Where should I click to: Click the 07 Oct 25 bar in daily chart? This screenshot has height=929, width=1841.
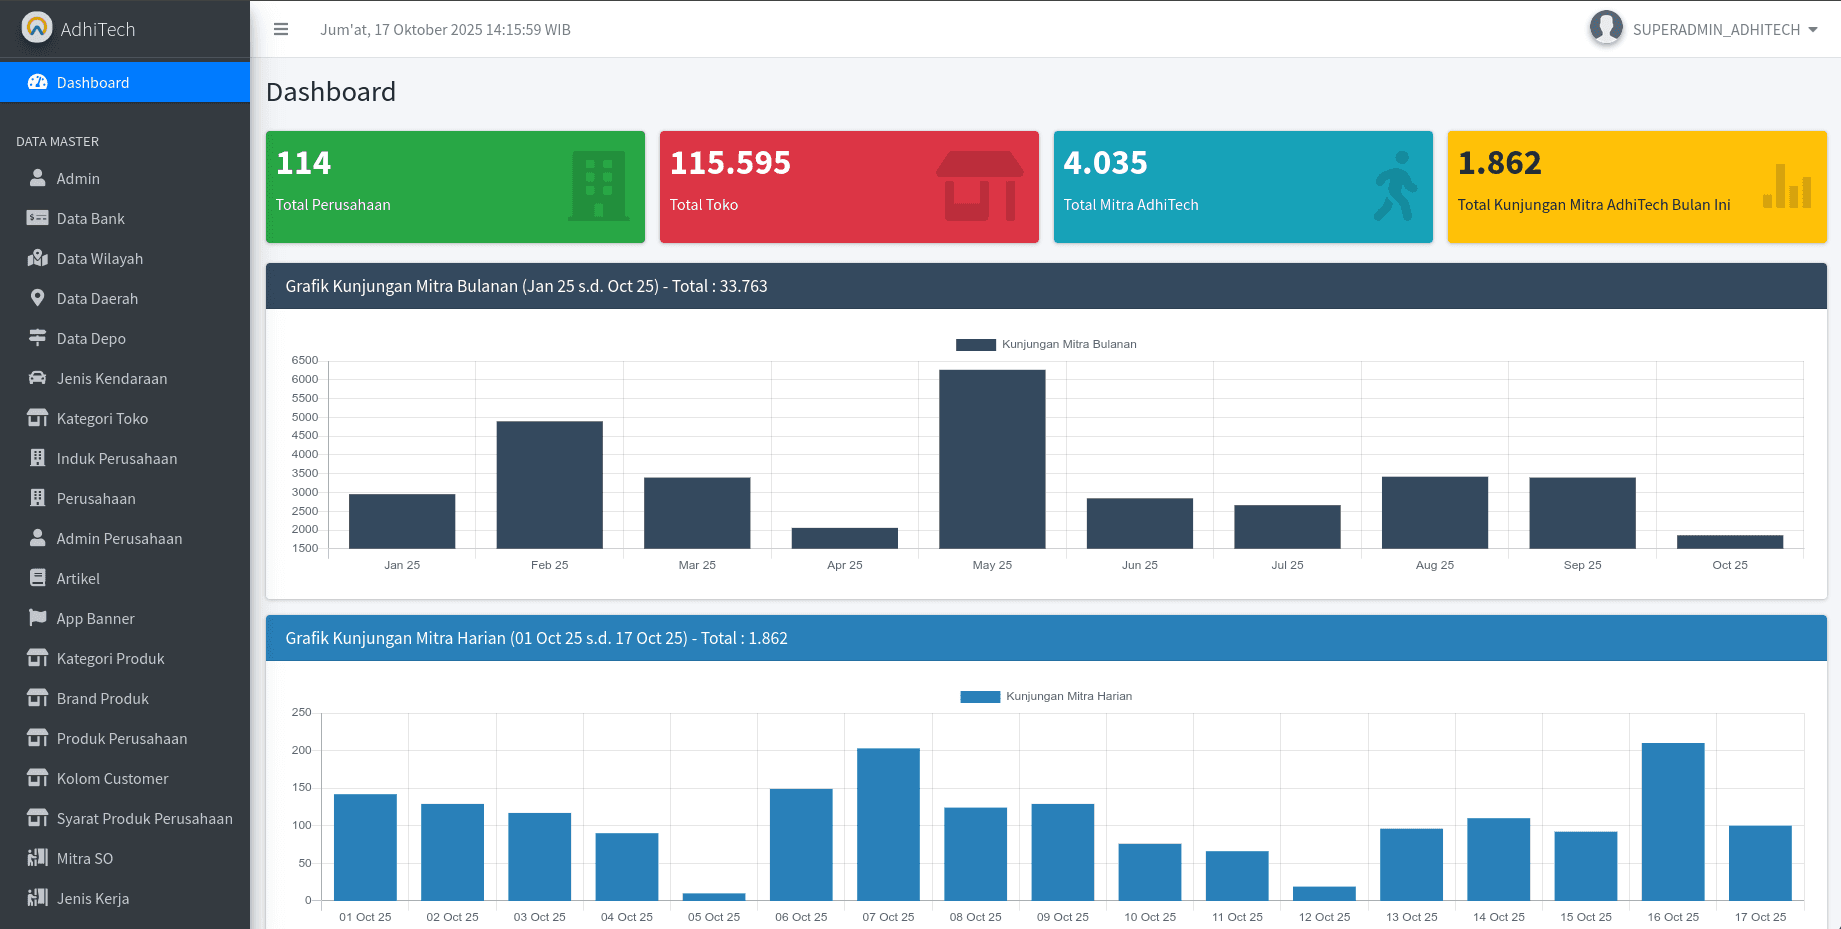pos(888,825)
